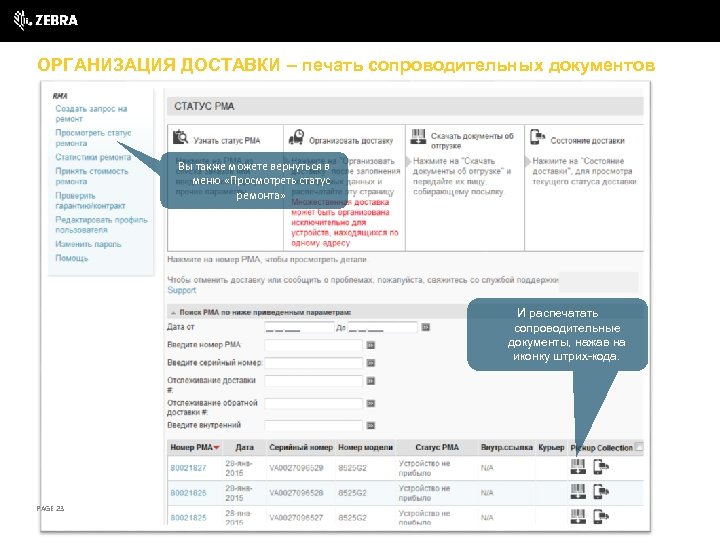Select model 8525G2 in row 80021827

pos(352,468)
